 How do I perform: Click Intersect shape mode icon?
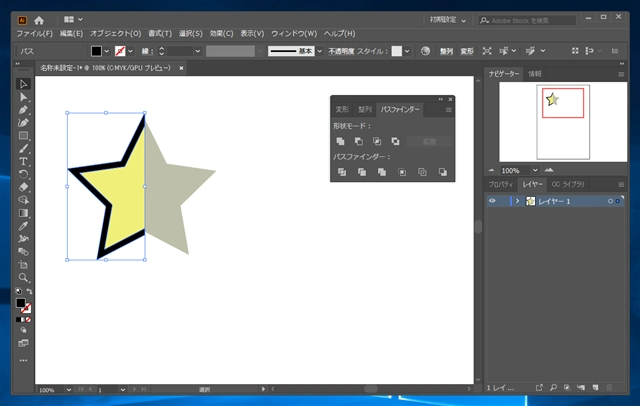click(x=377, y=141)
